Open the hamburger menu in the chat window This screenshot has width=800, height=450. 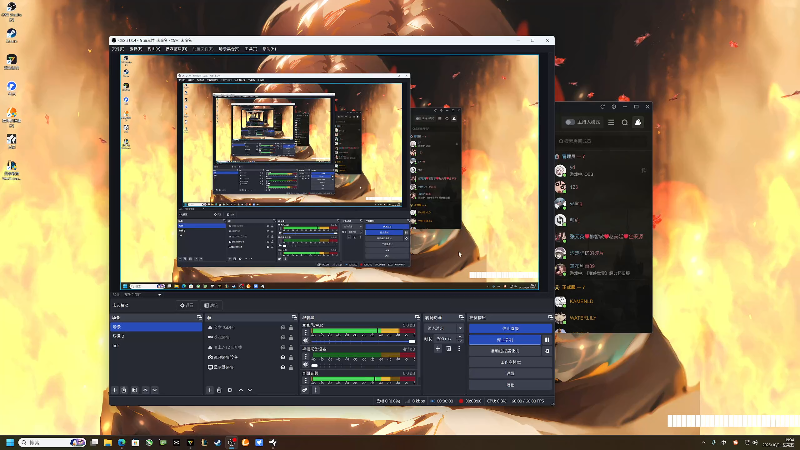click(611, 122)
